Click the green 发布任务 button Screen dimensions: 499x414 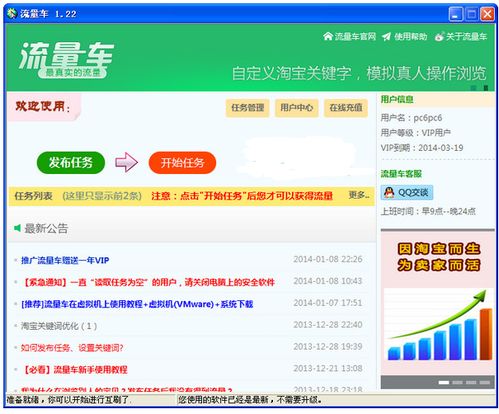71,163
